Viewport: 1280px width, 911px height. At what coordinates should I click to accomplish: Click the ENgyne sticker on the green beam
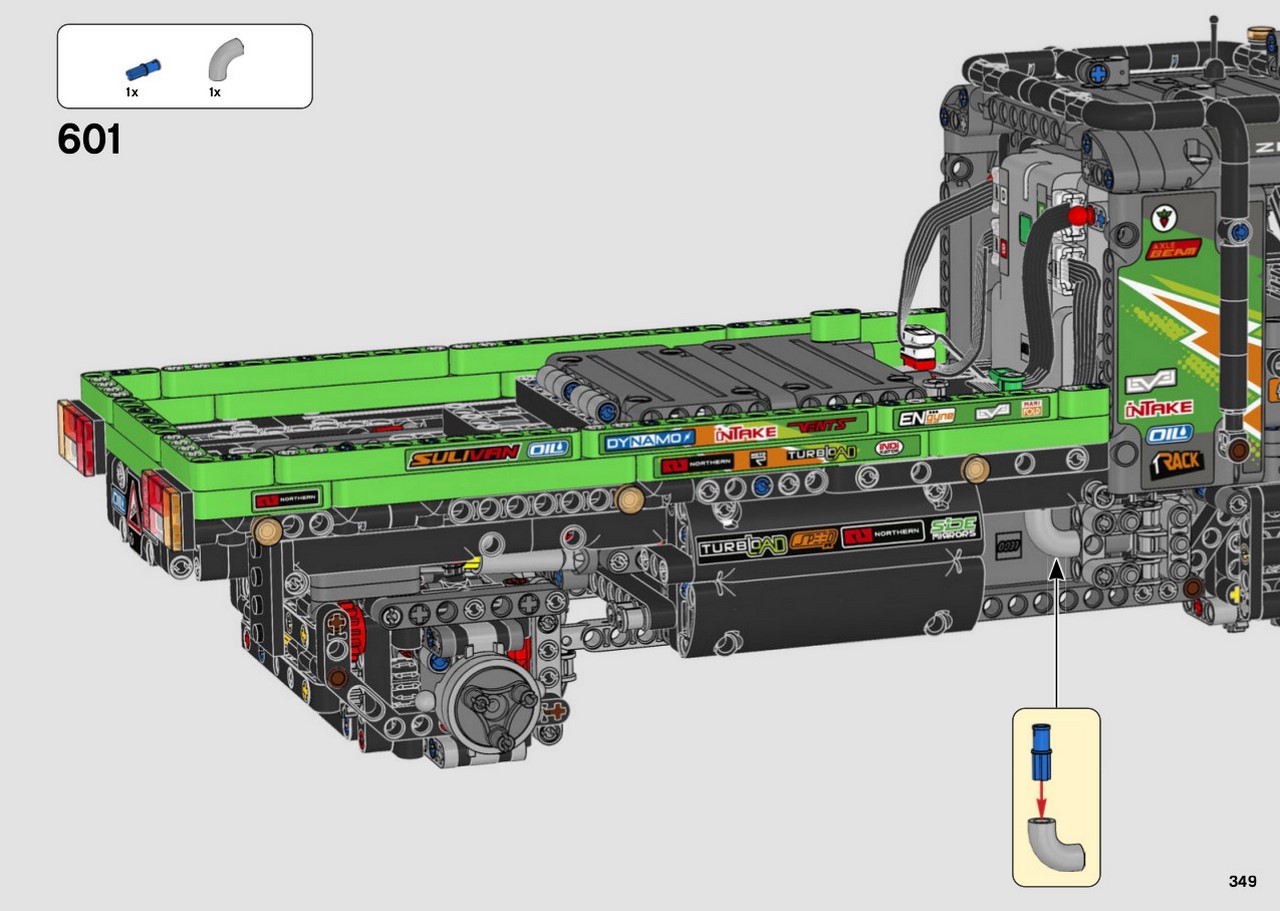pos(926,416)
